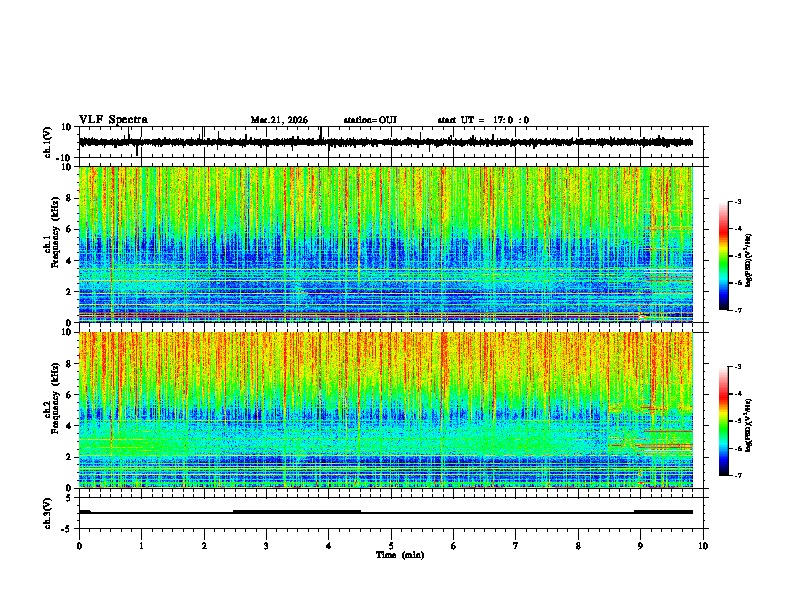The image size is (792, 612).
Task: Click the "-3" label on ch.2 color bar
Action: 737,367
